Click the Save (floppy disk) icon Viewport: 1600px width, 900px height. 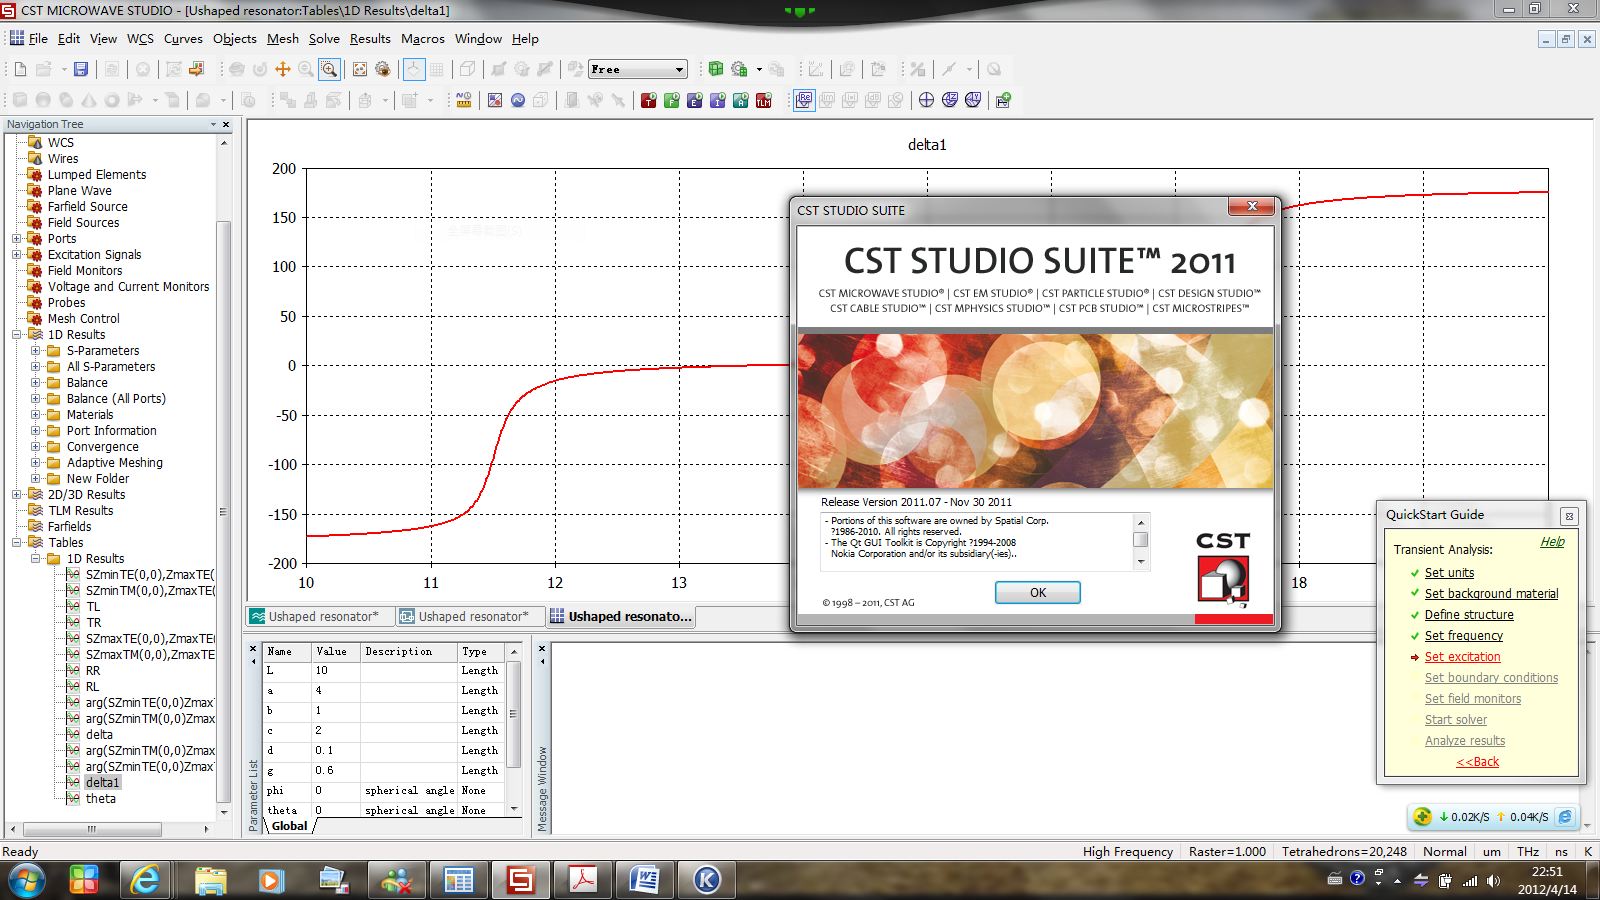(81, 69)
